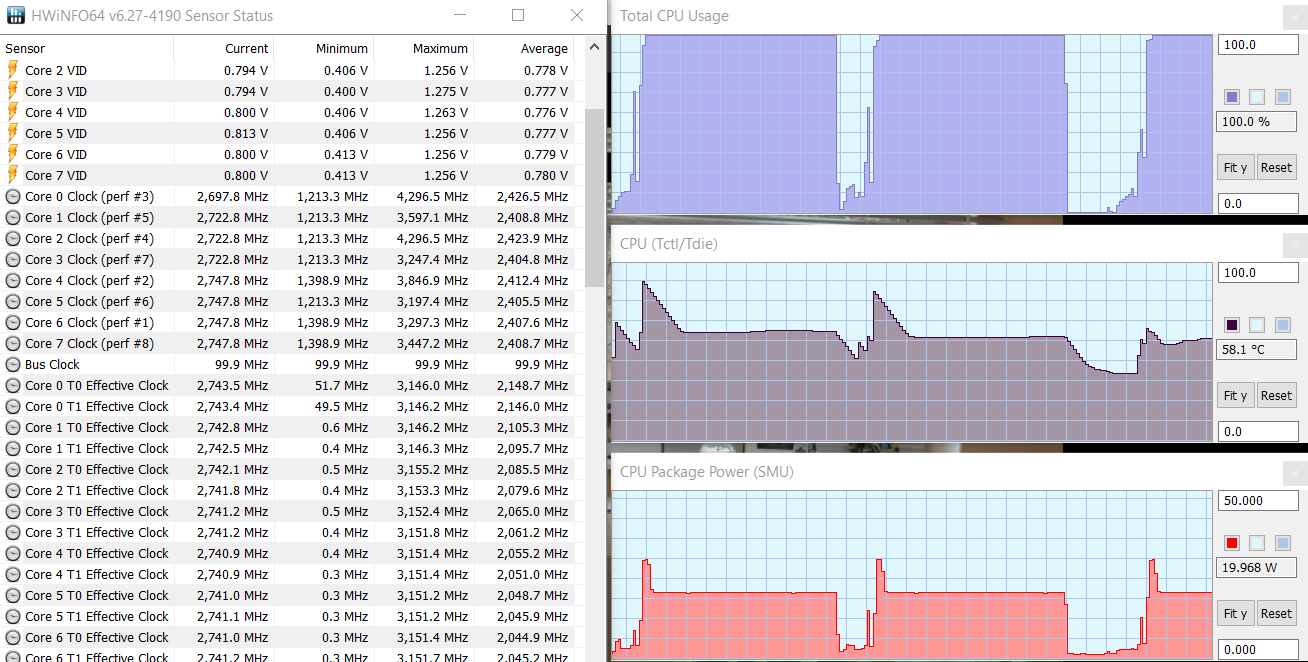The height and width of the screenshot is (662, 1308).
Task: Click the Minimum column header
Action: (324, 48)
